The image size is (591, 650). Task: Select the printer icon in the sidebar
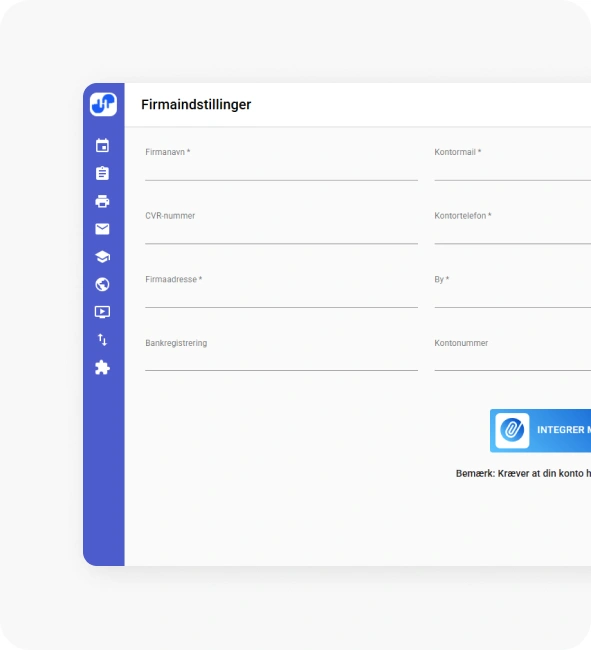102,201
